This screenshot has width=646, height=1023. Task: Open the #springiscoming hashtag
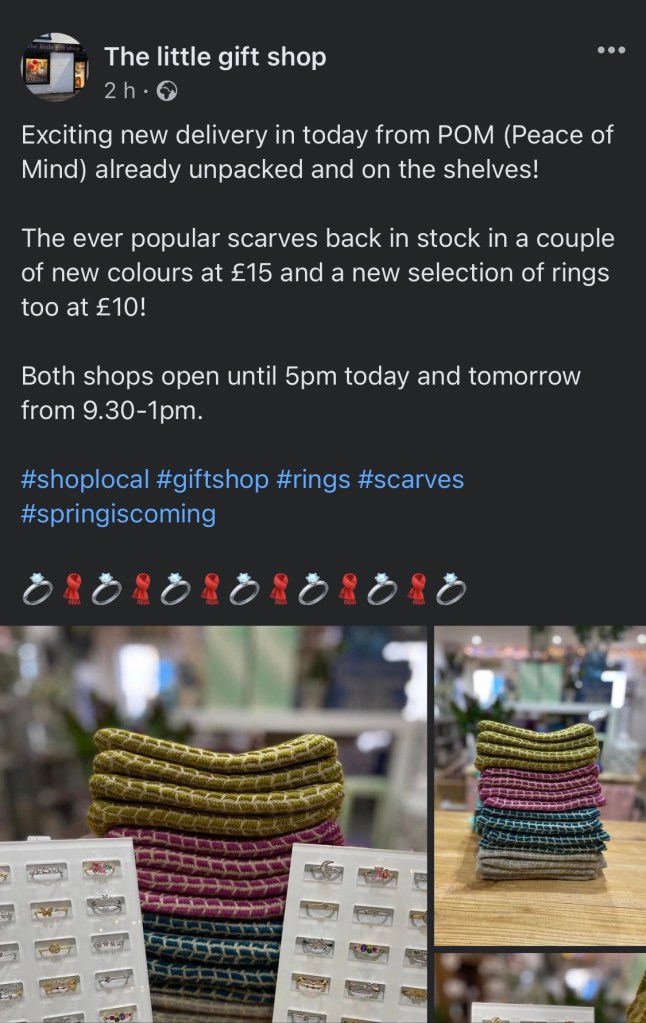pos(118,514)
